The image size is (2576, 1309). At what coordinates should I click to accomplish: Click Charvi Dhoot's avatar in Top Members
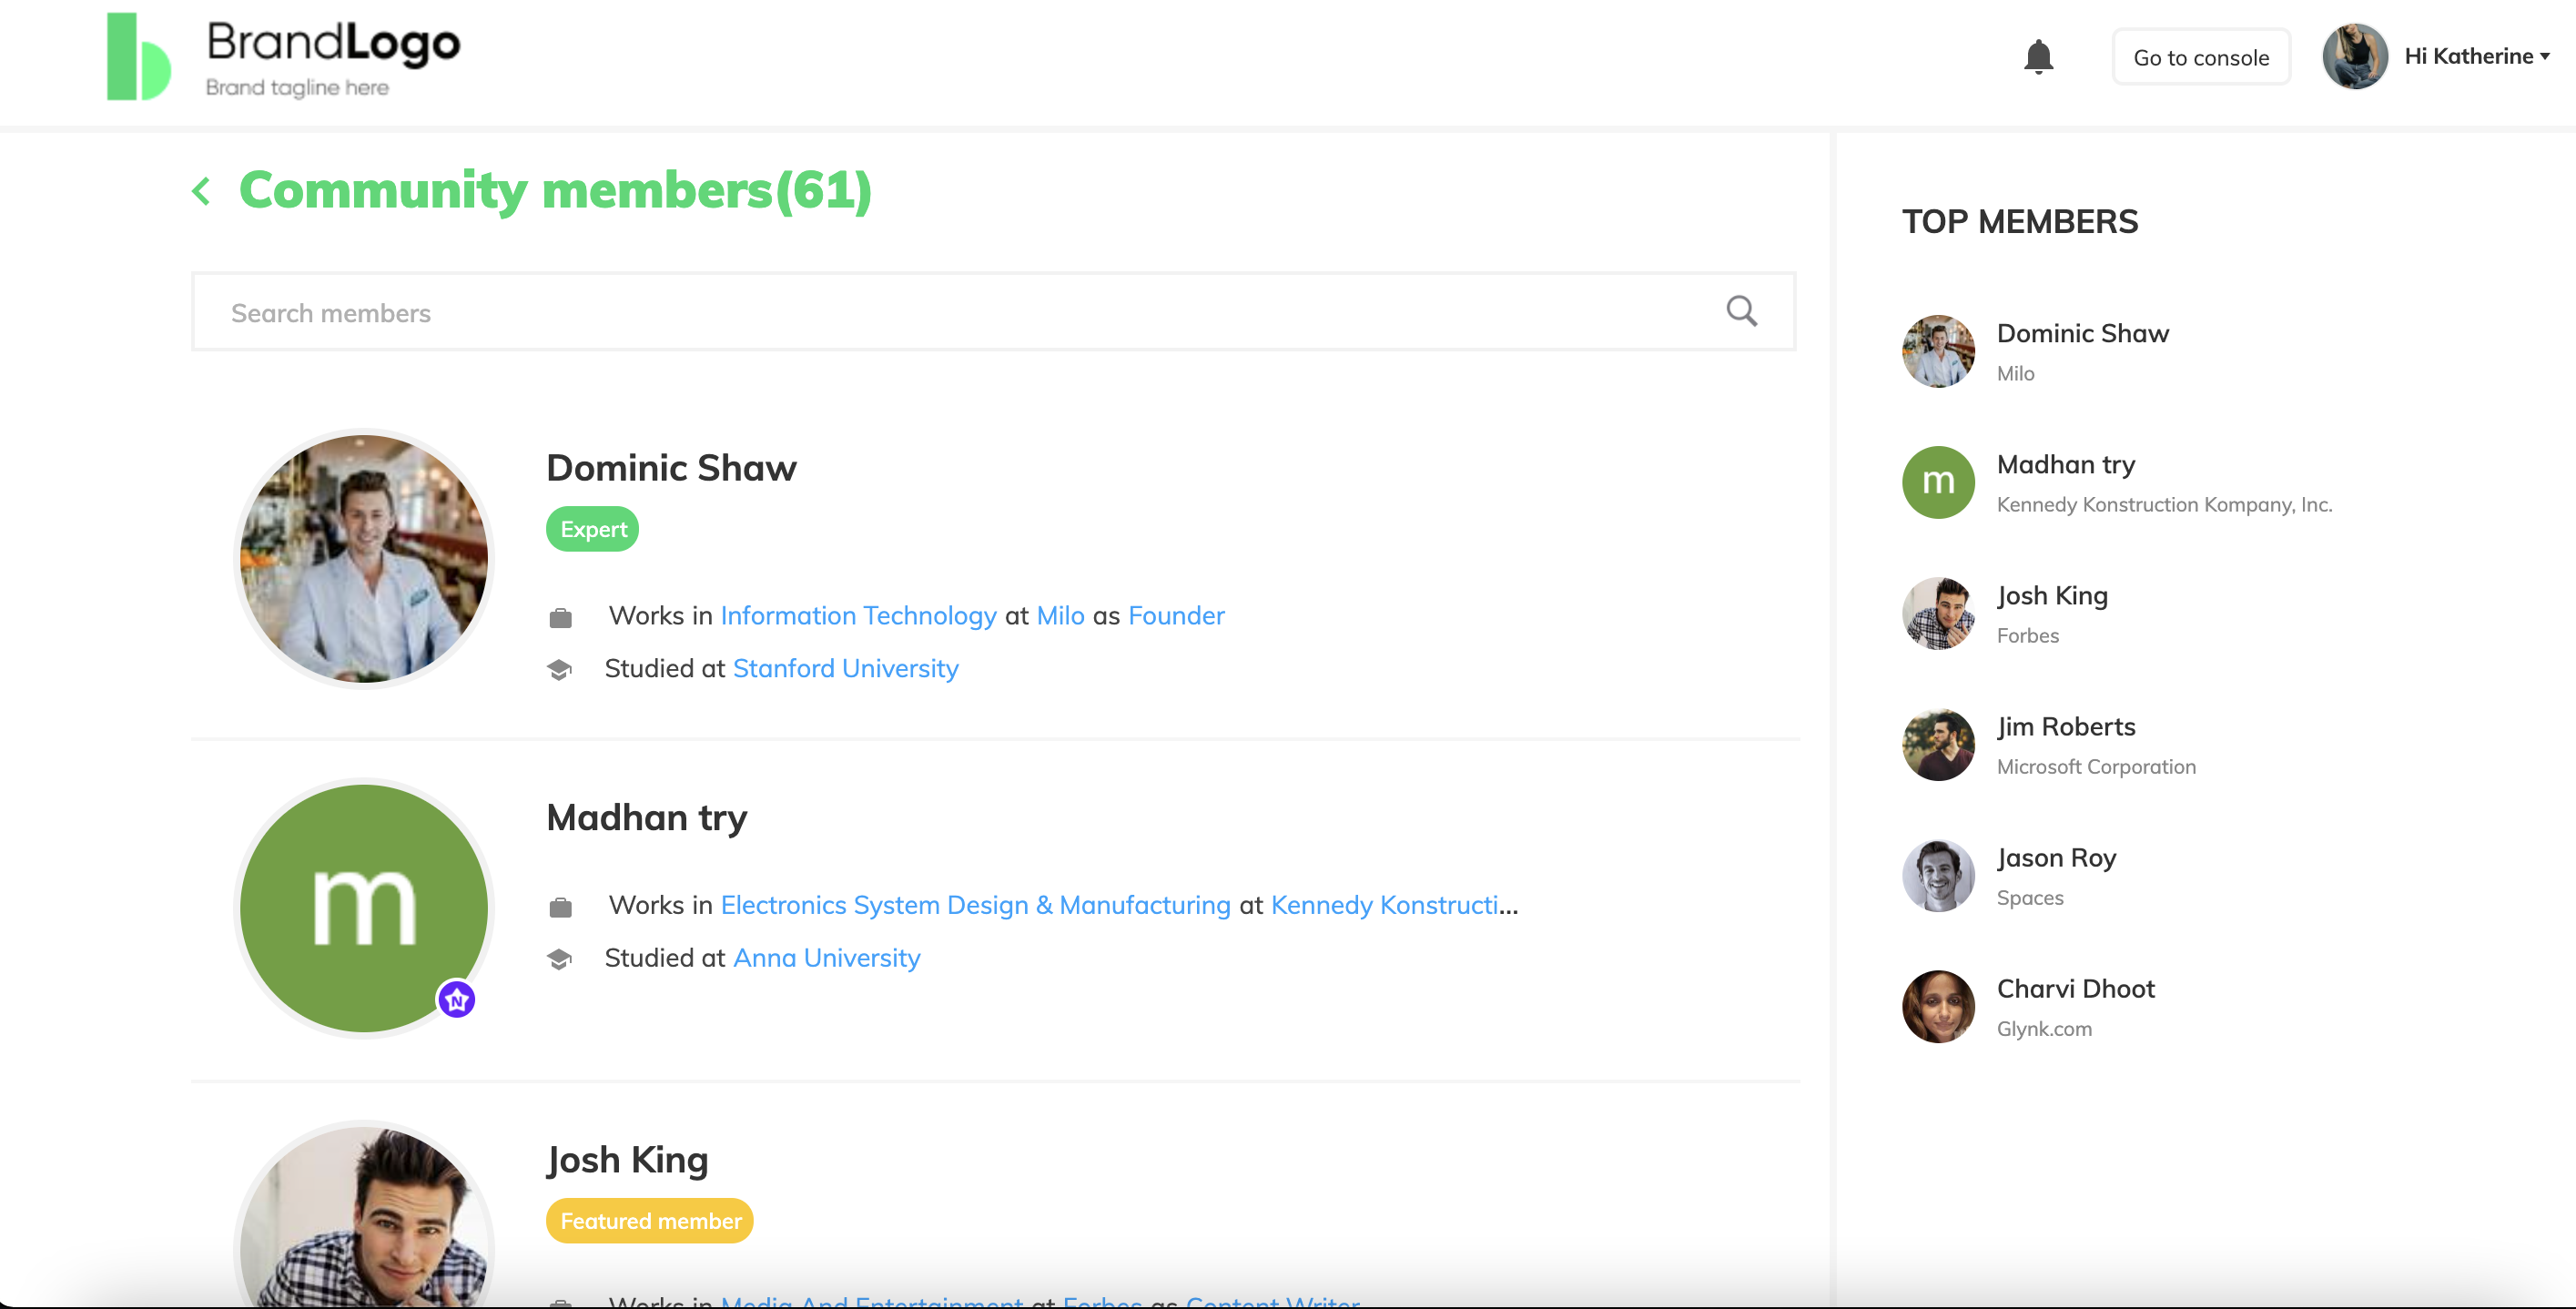pos(1937,1006)
